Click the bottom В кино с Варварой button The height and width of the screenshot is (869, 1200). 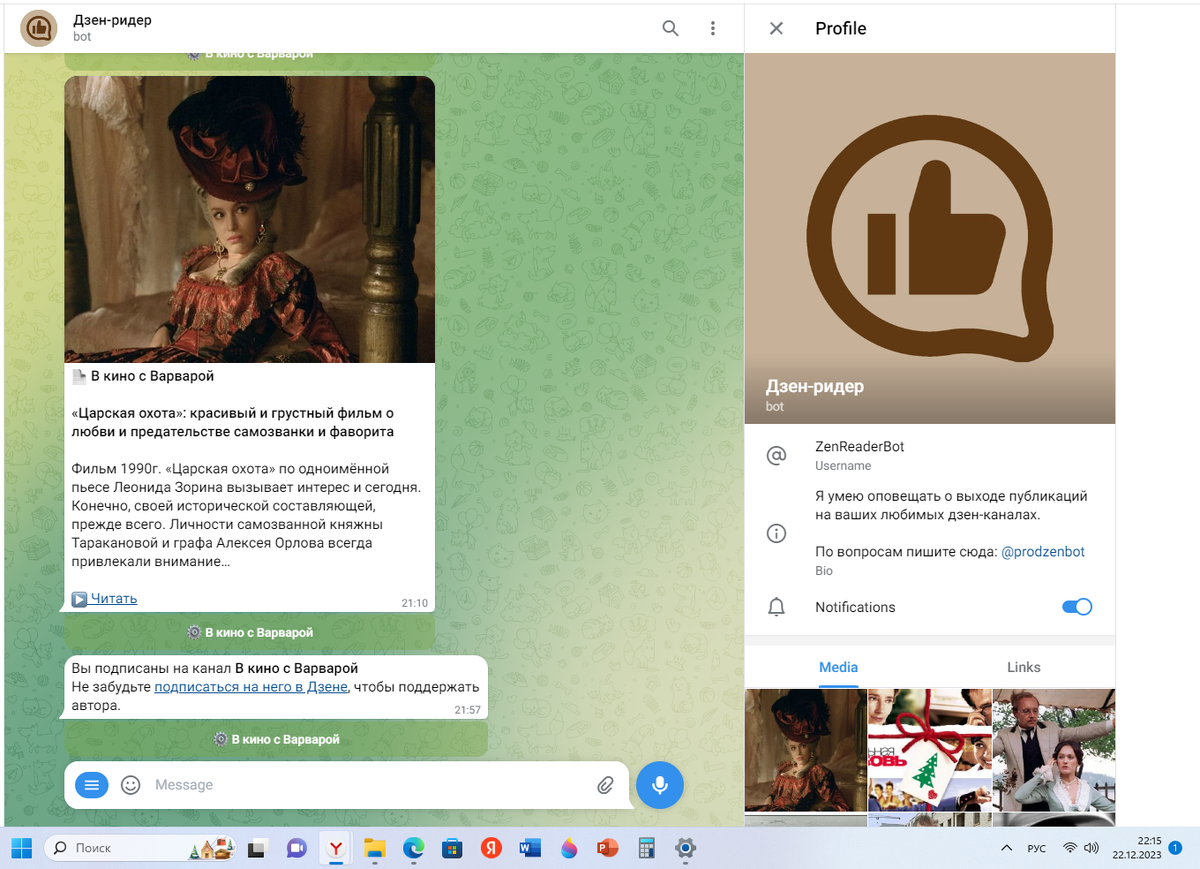click(276, 739)
